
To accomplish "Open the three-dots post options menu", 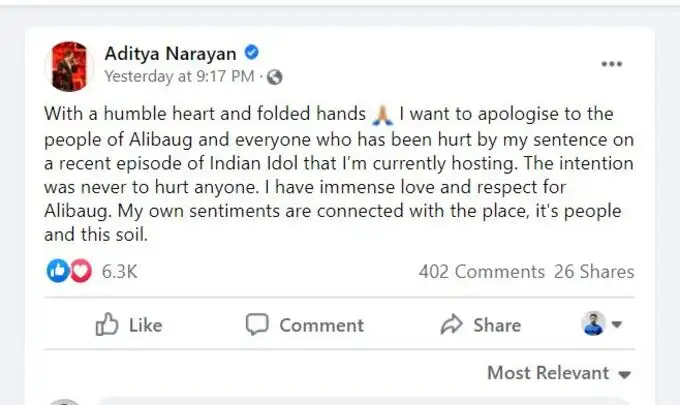I will pyautogui.click(x=611, y=64).
